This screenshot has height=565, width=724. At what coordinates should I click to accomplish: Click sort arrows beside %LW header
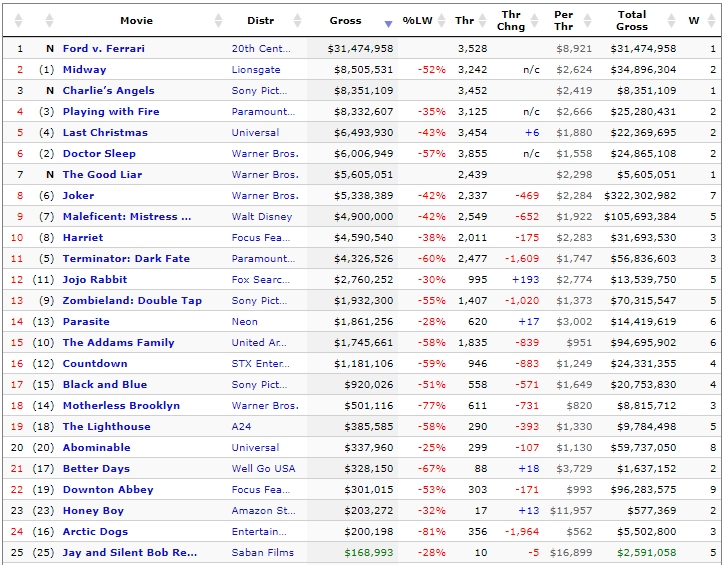point(441,20)
